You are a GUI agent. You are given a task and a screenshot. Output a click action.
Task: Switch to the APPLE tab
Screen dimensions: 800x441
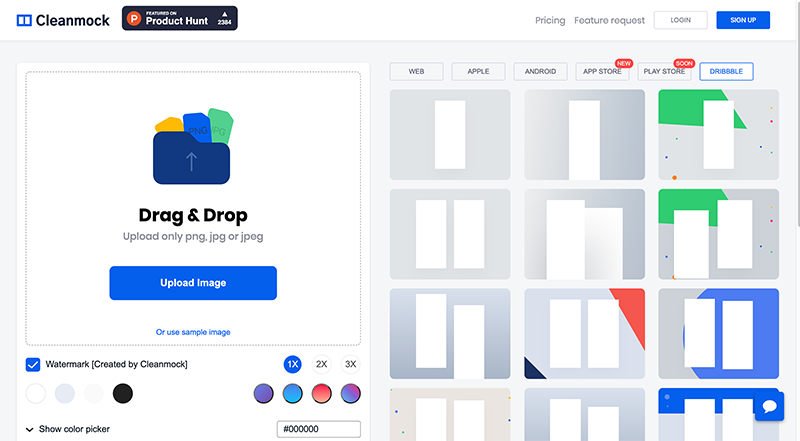pyautogui.click(x=478, y=71)
